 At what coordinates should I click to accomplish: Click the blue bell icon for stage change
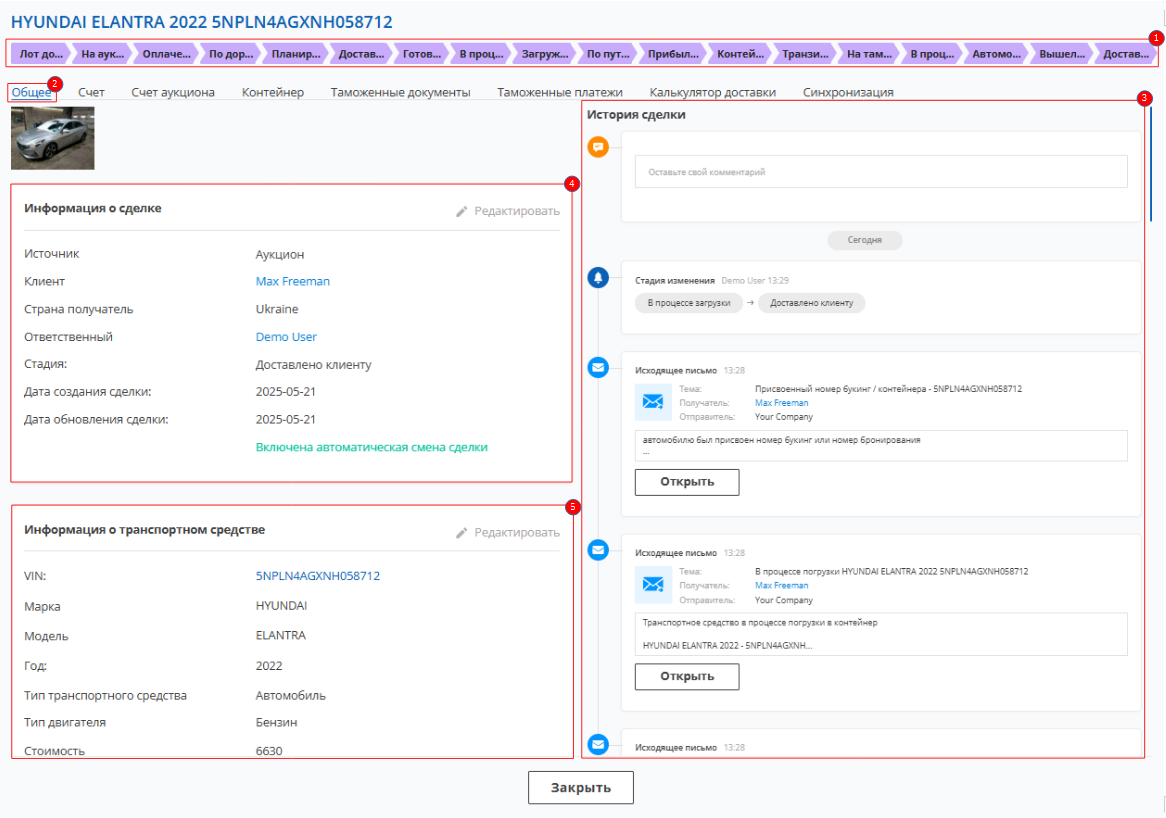pos(598,277)
